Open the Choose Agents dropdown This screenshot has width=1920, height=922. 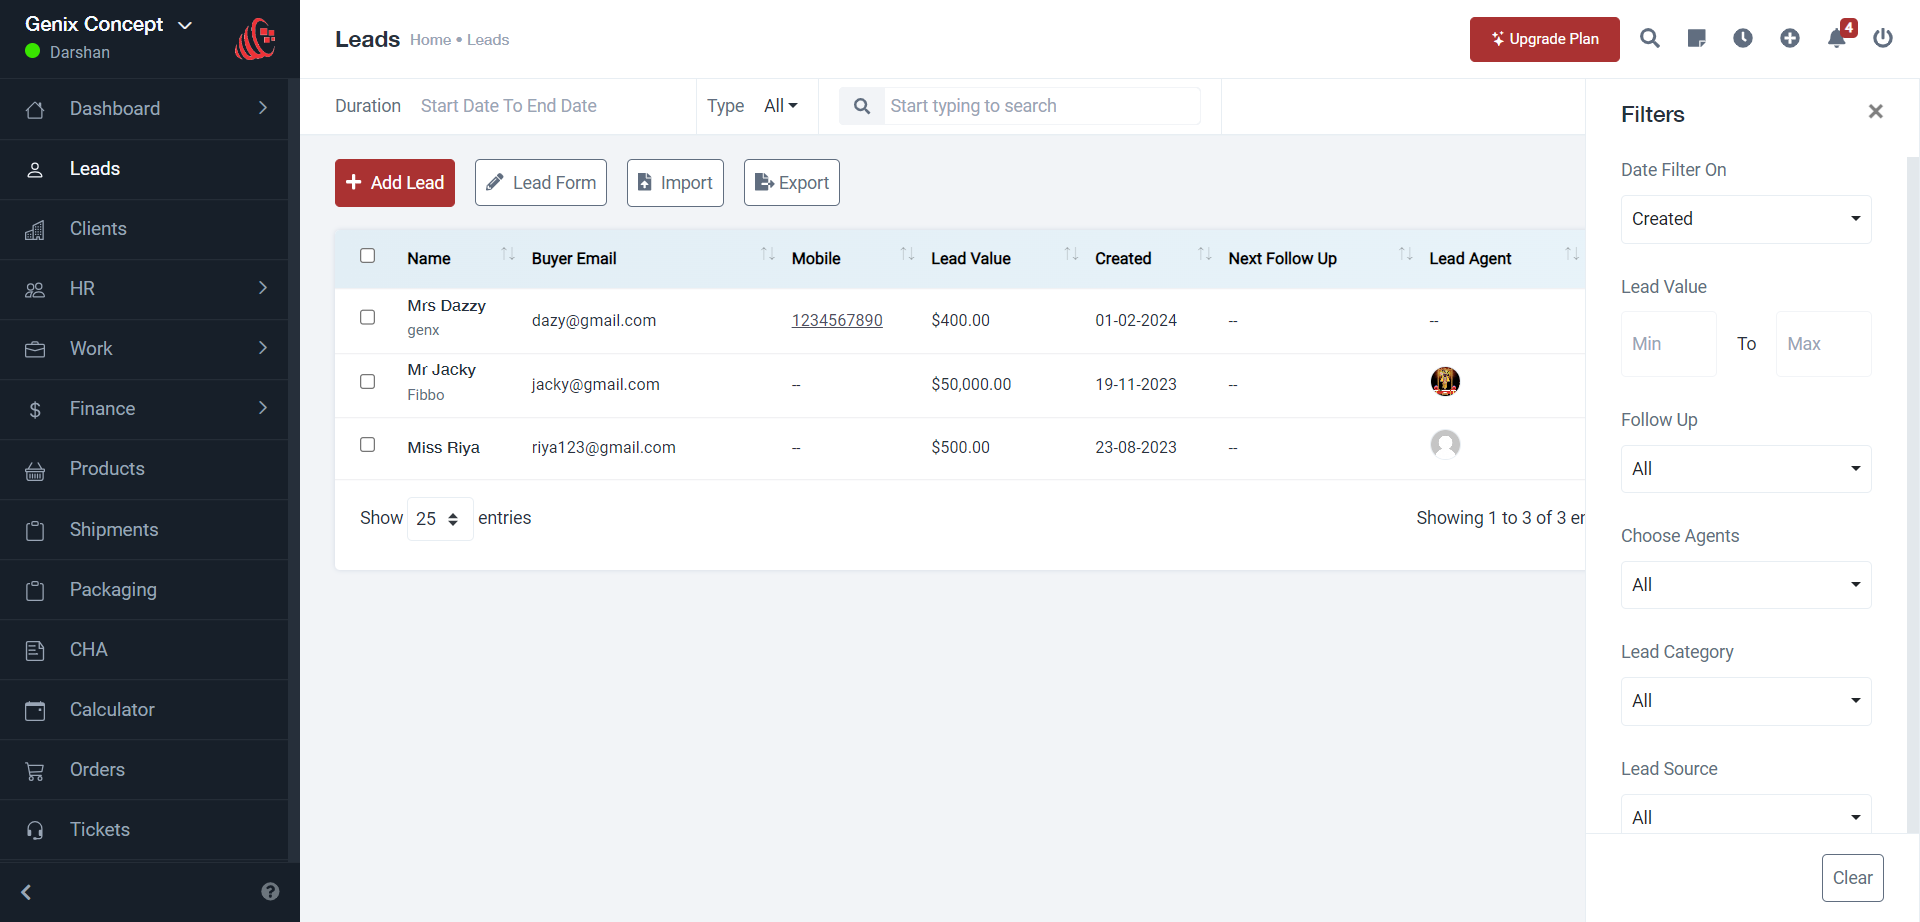pos(1746,585)
